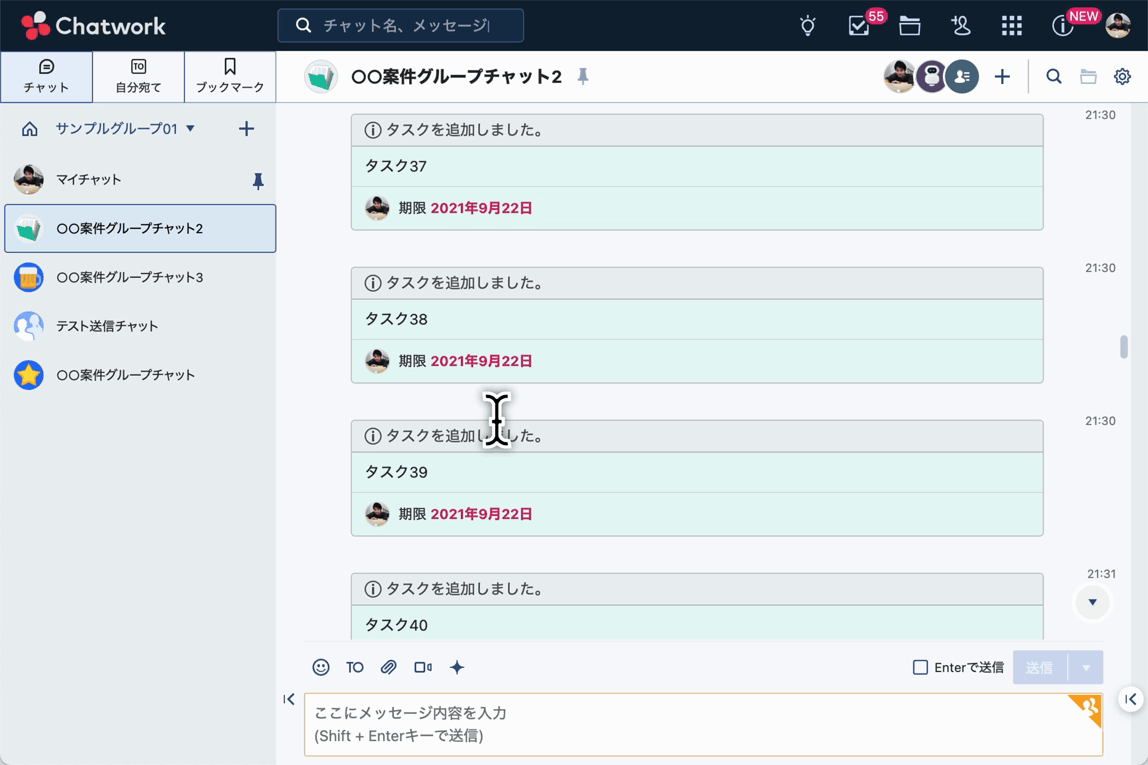1148x765 pixels.
Task: Switch to チャット tab
Action: tap(46, 76)
